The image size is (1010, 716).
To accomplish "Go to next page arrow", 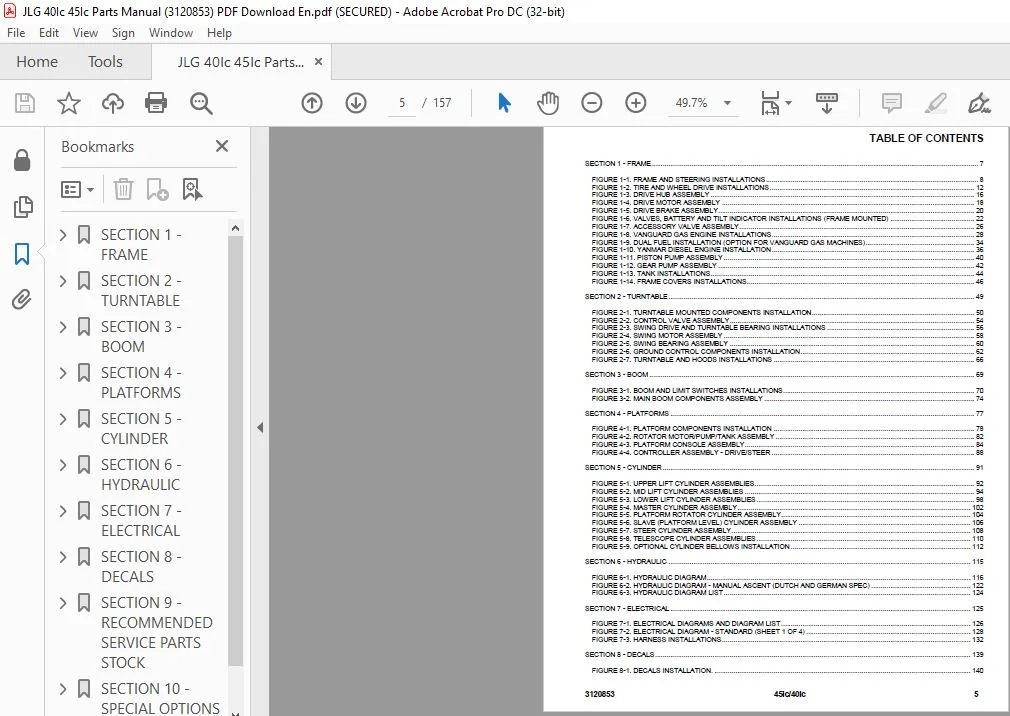I will click(x=356, y=103).
